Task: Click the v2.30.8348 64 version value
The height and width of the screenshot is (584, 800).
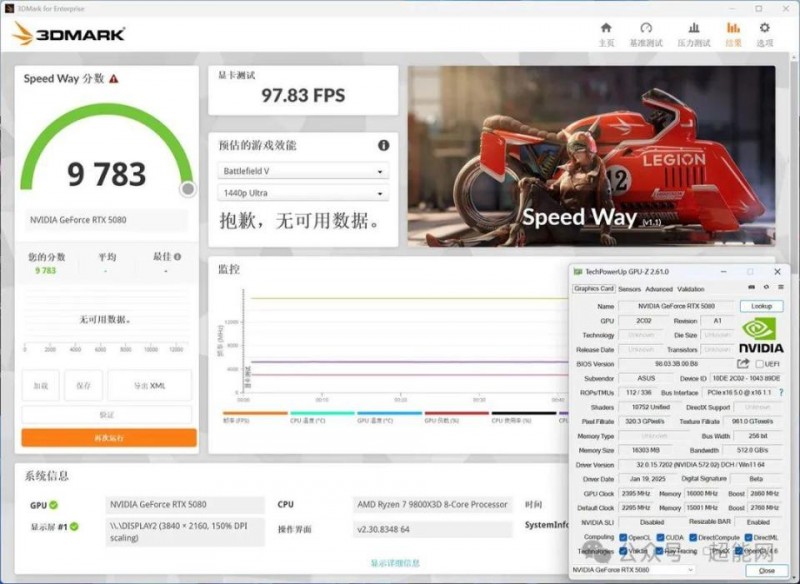Action: 432,529
